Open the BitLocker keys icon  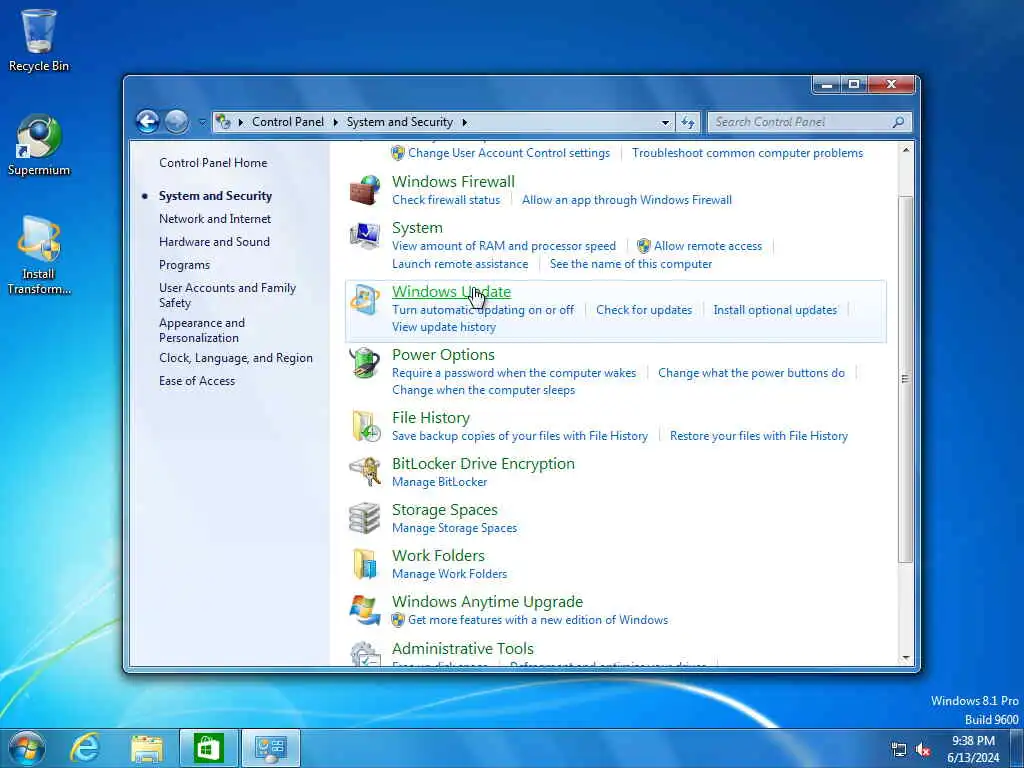click(x=364, y=472)
